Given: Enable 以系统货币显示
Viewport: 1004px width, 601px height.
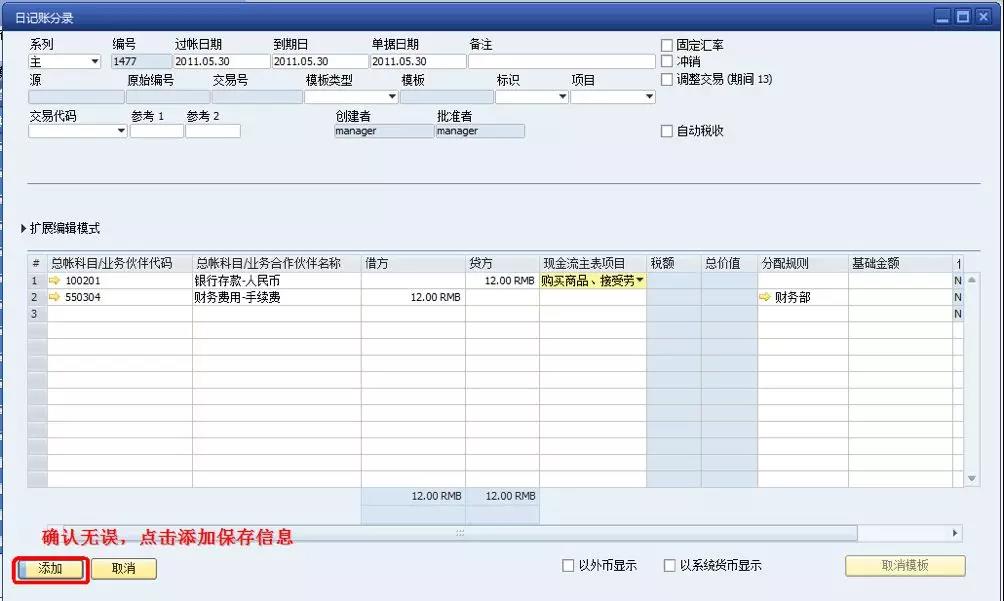Looking at the screenshot, I should [670, 564].
